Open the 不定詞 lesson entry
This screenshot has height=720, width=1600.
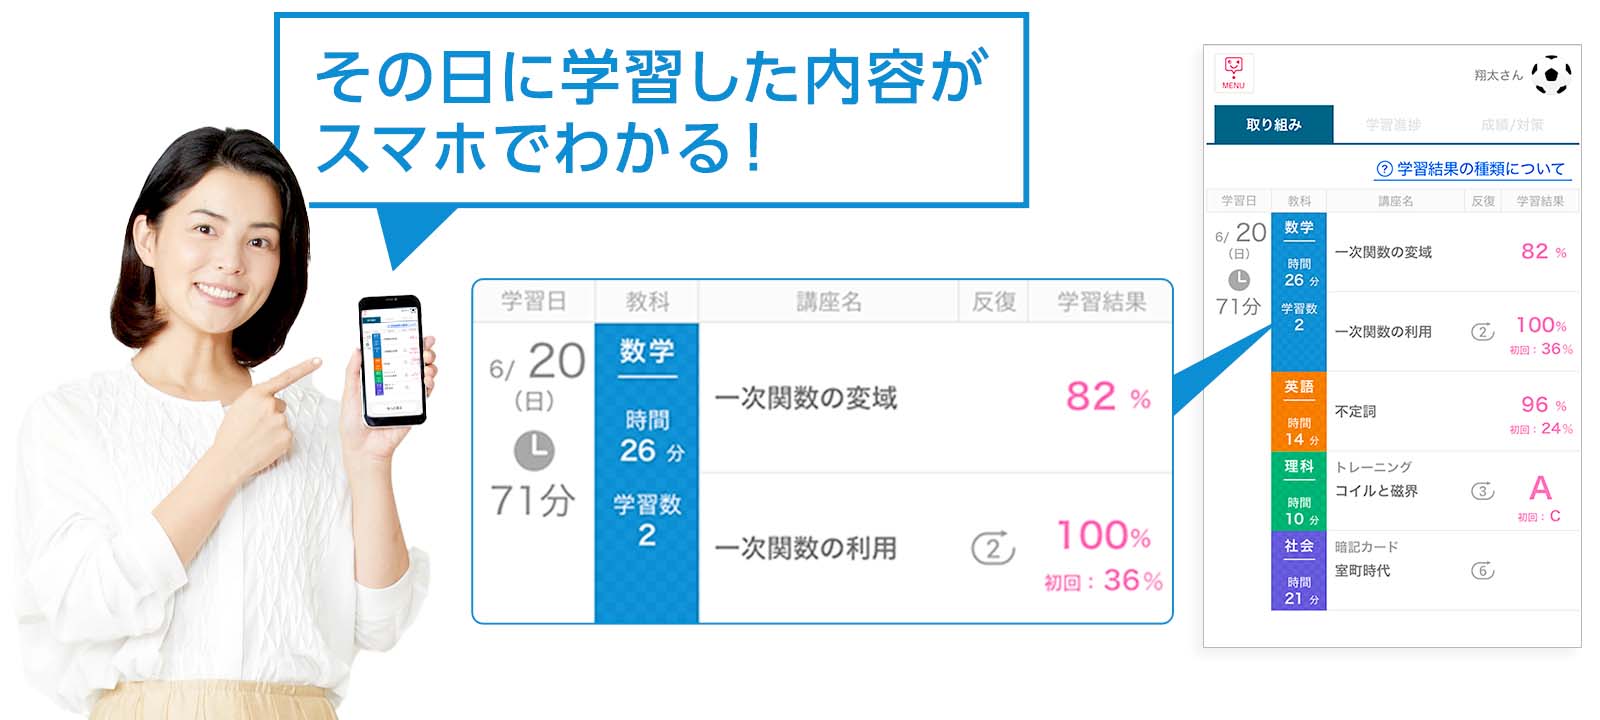tap(1355, 411)
